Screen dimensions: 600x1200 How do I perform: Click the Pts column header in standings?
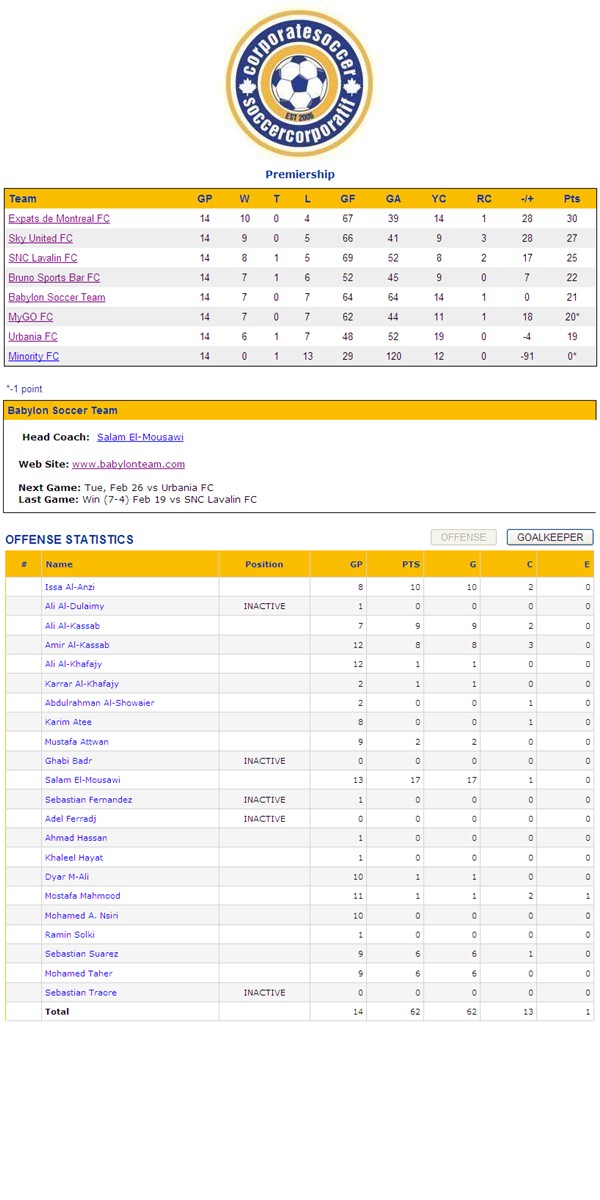[x=572, y=199]
